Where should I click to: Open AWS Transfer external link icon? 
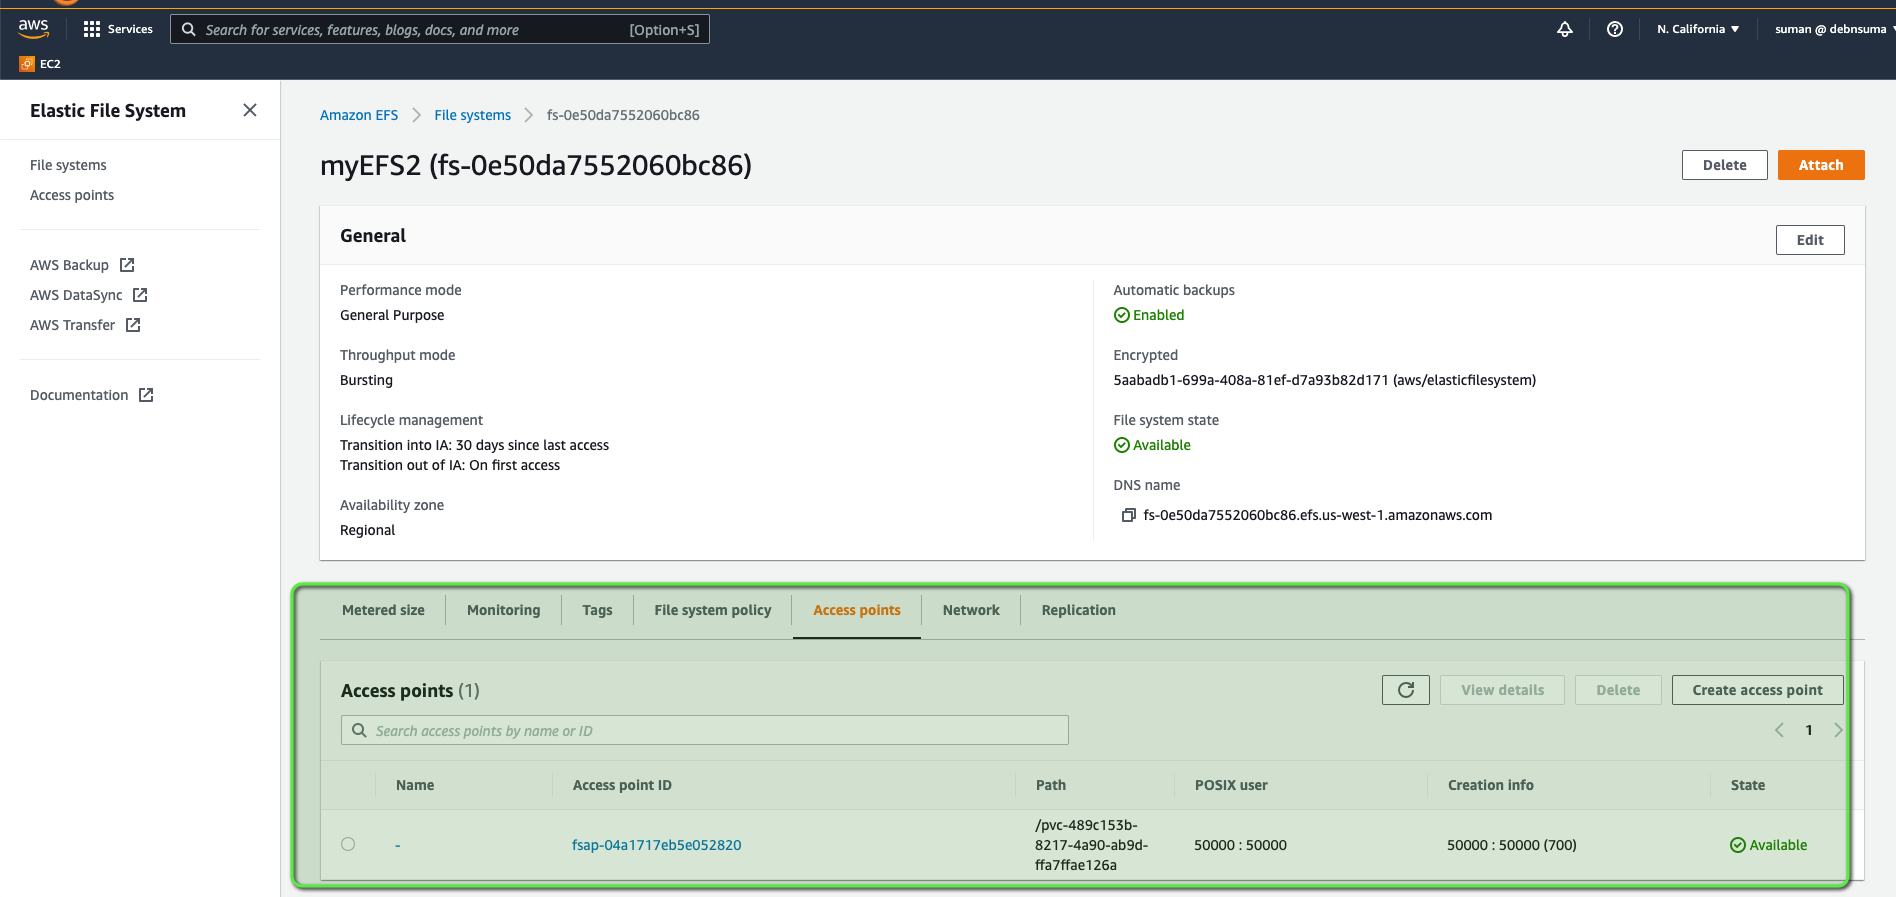point(133,325)
